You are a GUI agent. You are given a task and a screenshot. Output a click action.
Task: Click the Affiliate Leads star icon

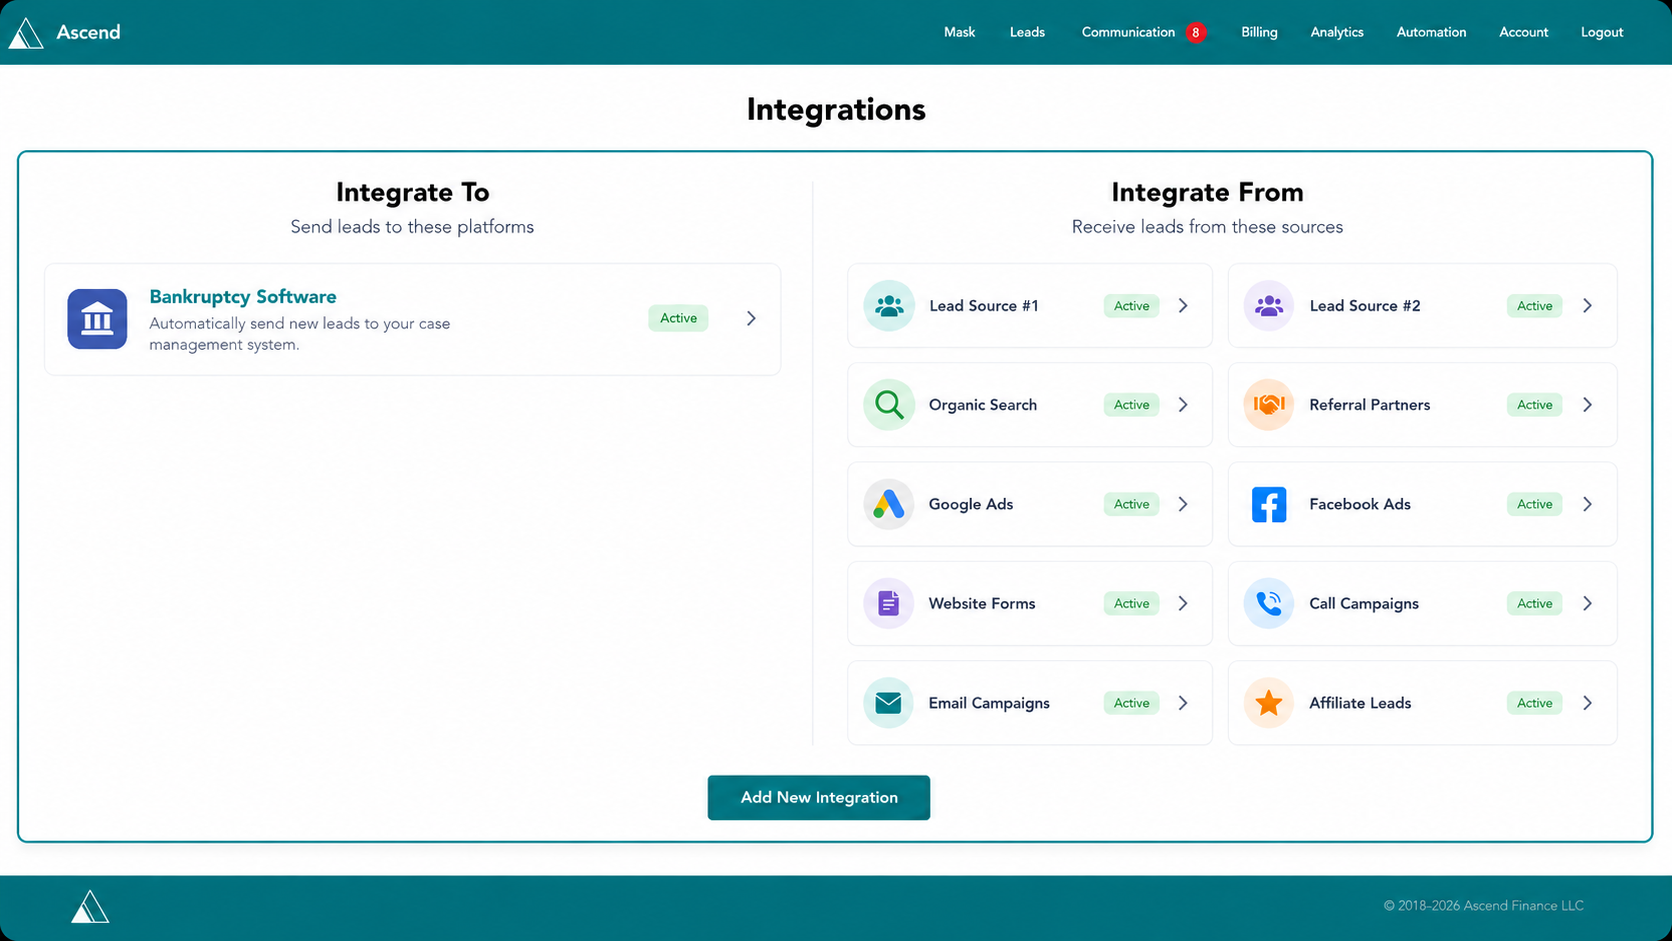[1268, 703]
